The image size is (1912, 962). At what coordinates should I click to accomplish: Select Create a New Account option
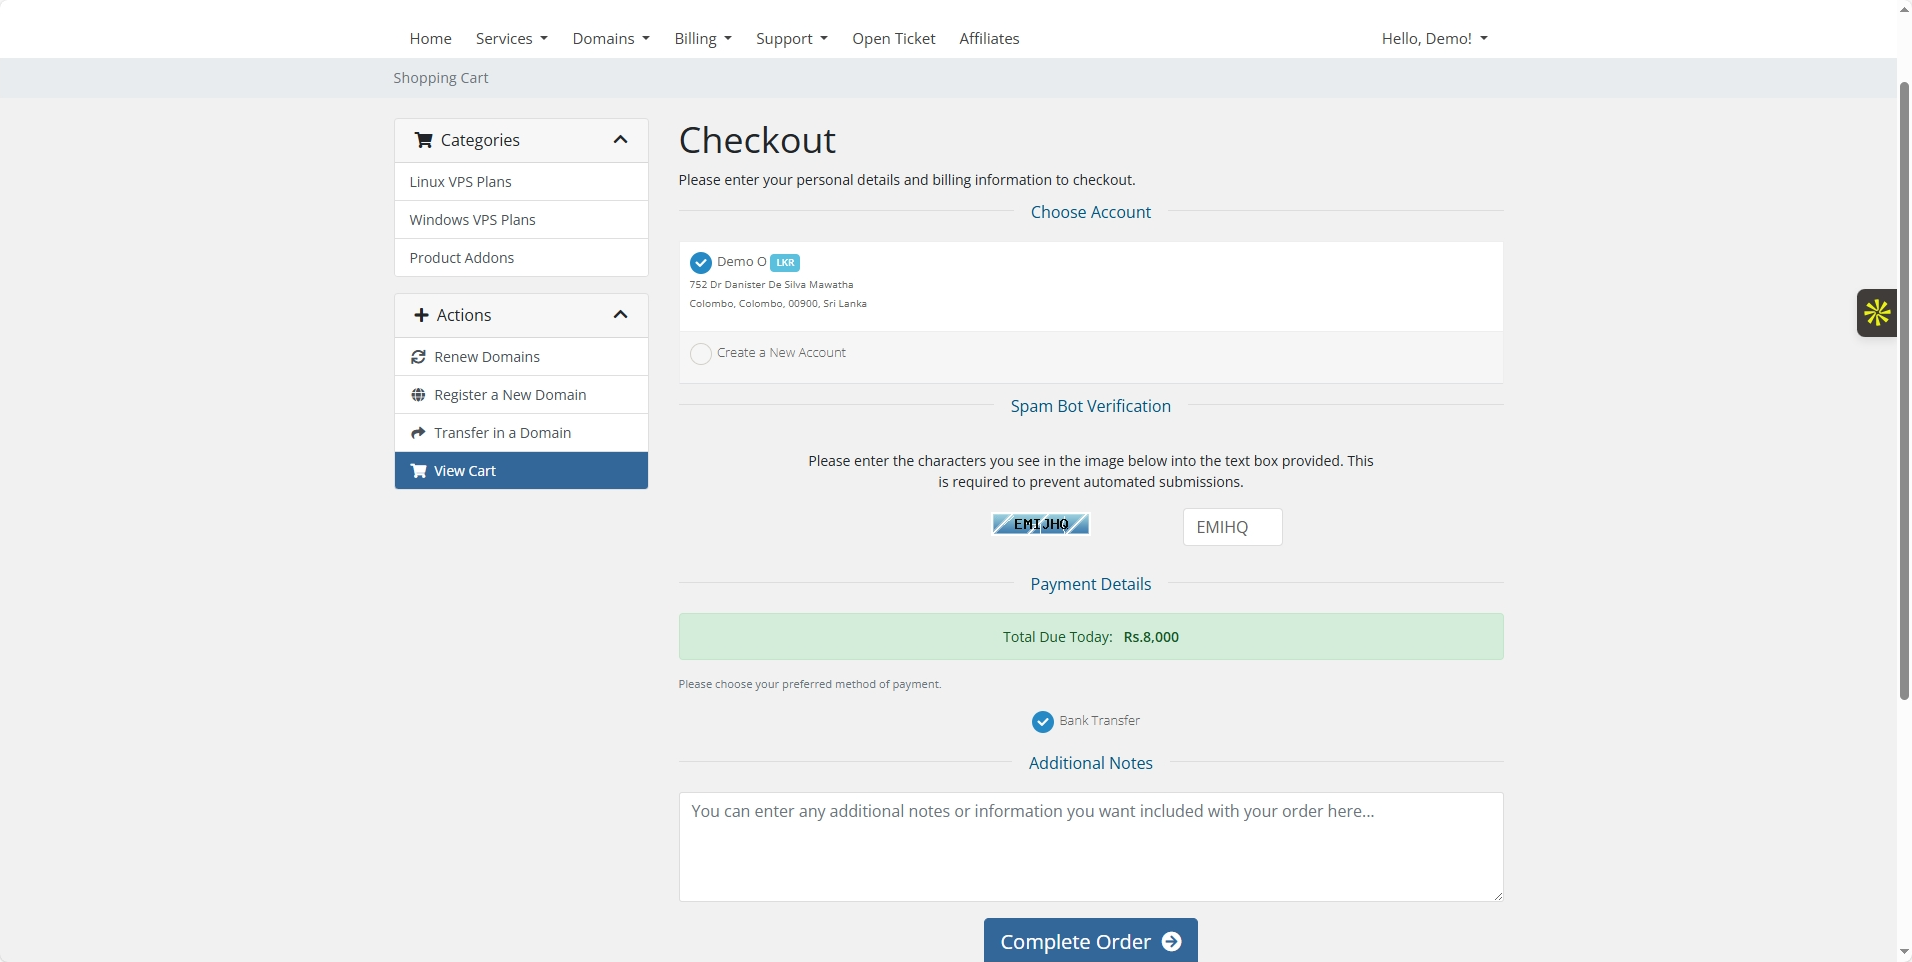(701, 354)
